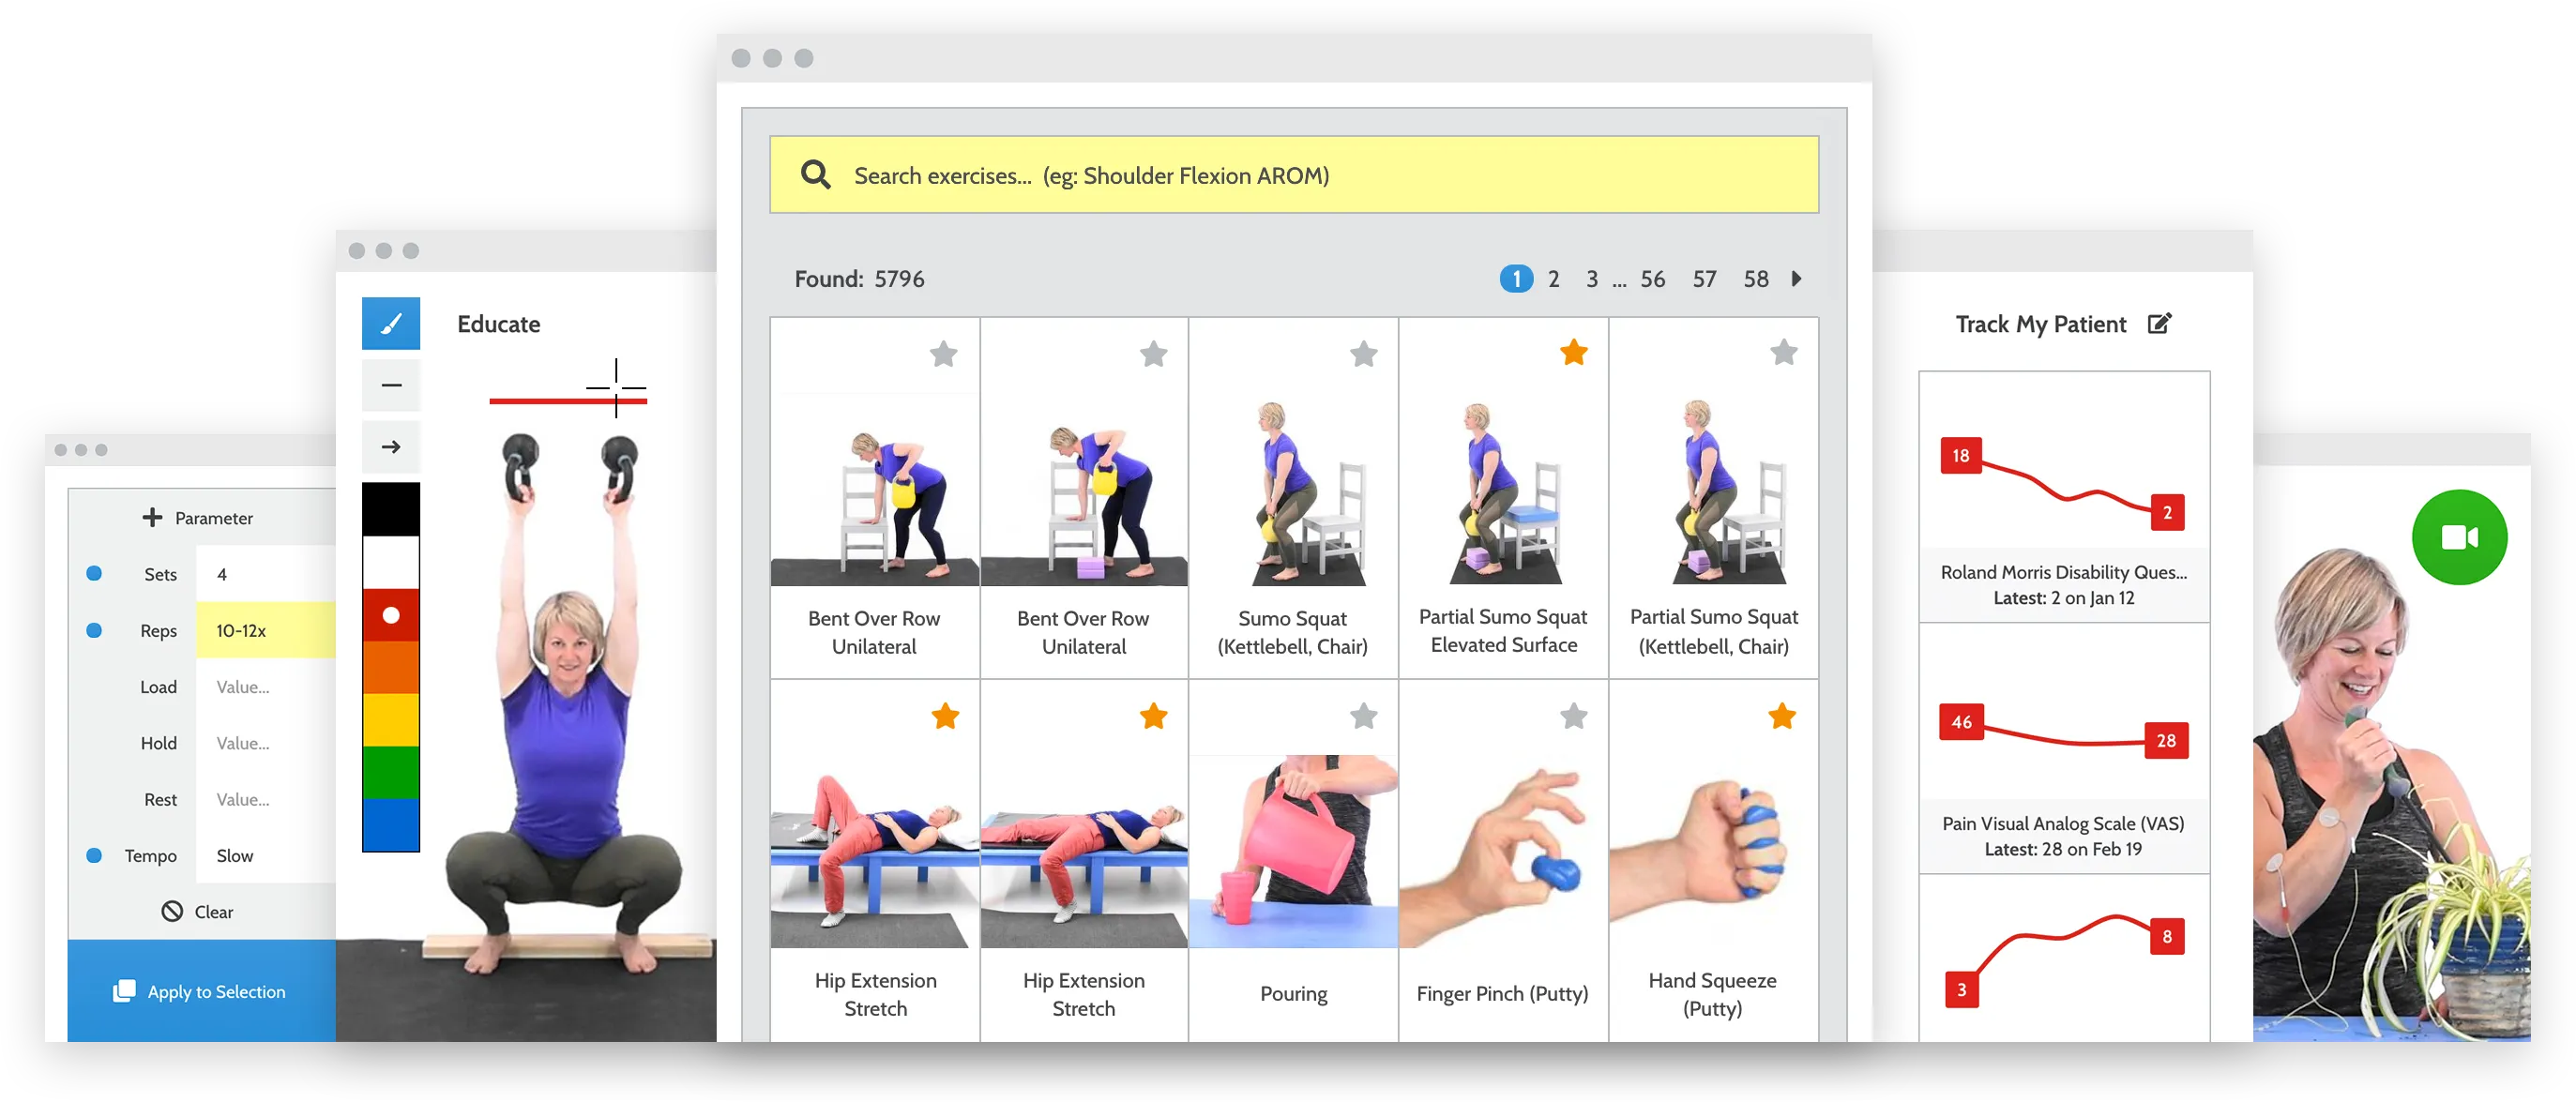
Task: Go to next results page arrow
Action: coord(1796,279)
